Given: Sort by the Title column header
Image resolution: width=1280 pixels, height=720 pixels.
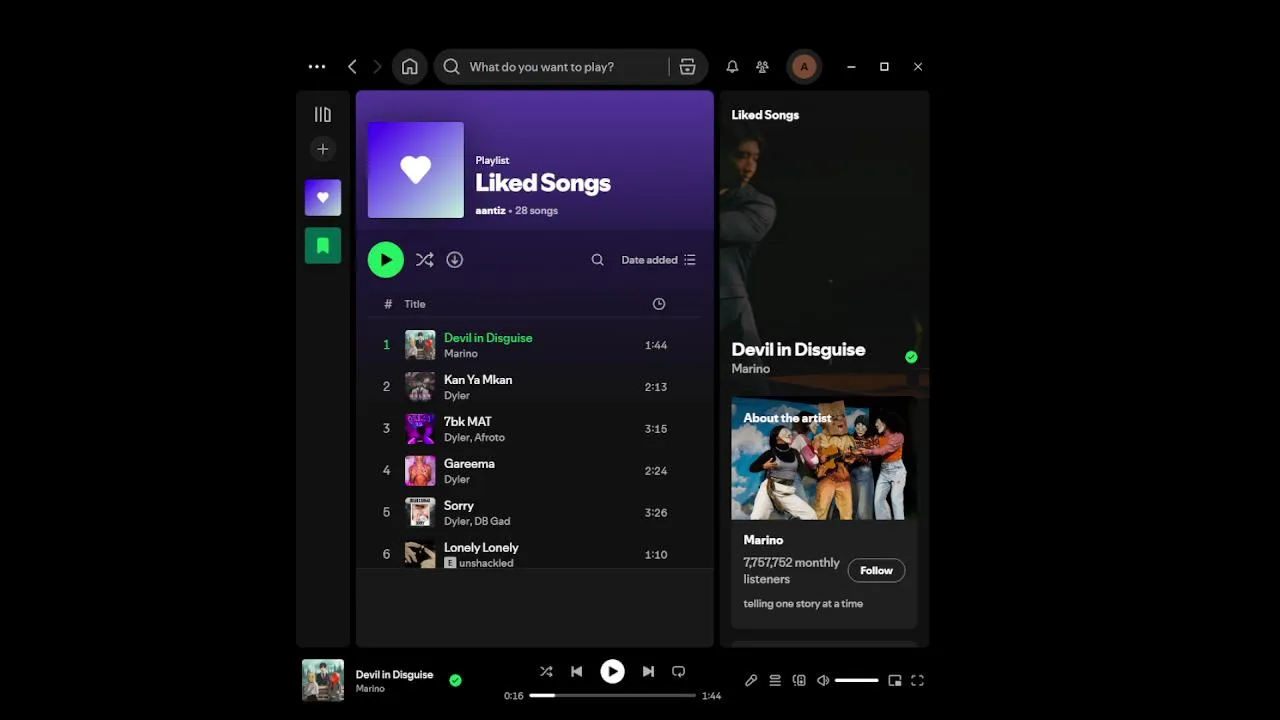Looking at the screenshot, I should pos(415,304).
